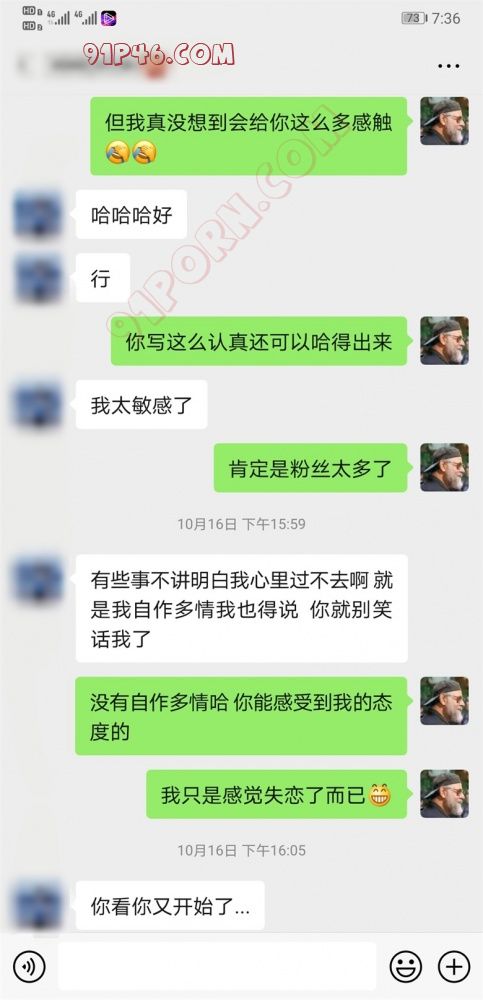483x1000 pixels.
Task: Tap the long message starting 有些事不讲明白
Action: pyautogui.click(x=241, y=608)
